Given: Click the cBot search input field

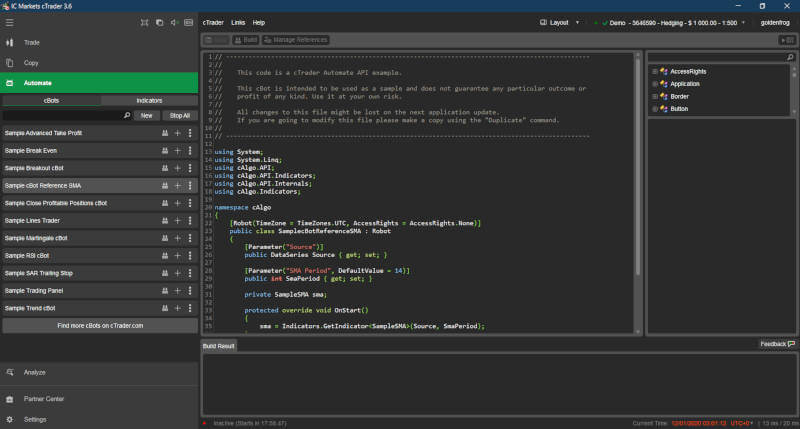Looking at the screenshot, I should tap(62, 116).
